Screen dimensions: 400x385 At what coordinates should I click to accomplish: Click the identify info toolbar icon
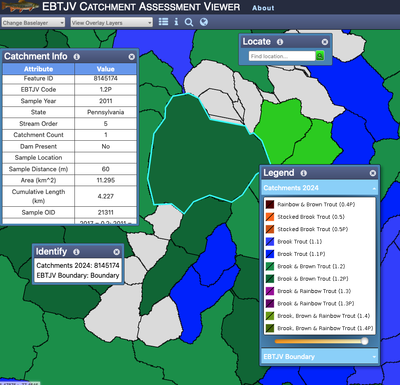coord(176,22)
